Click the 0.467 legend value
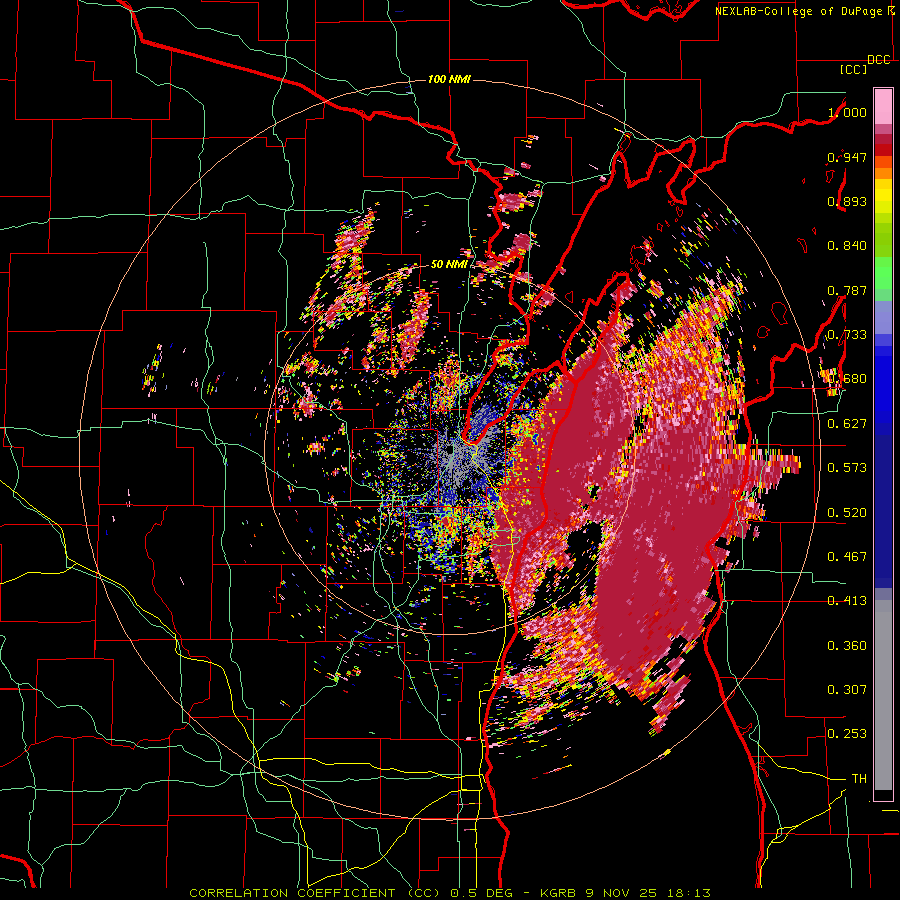The height and width of the screenshot is (900, 900). [x=847, y=557]
